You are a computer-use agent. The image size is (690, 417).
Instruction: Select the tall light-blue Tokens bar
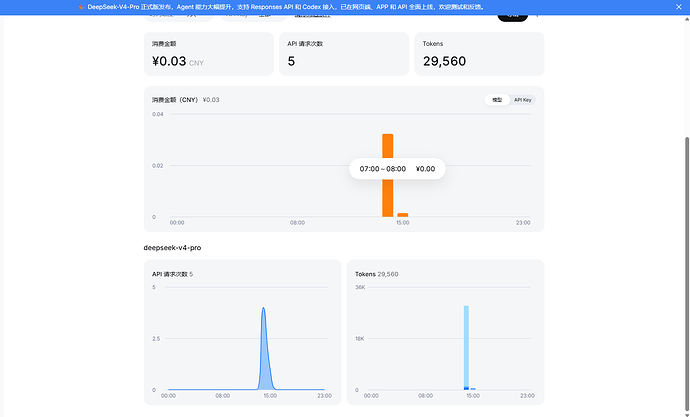[x=466, y=346]
